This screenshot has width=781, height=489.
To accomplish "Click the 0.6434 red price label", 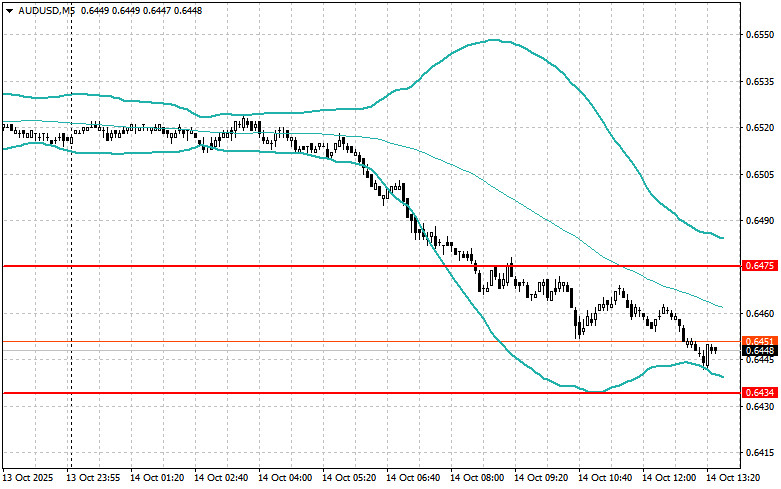I will (760, 393).
